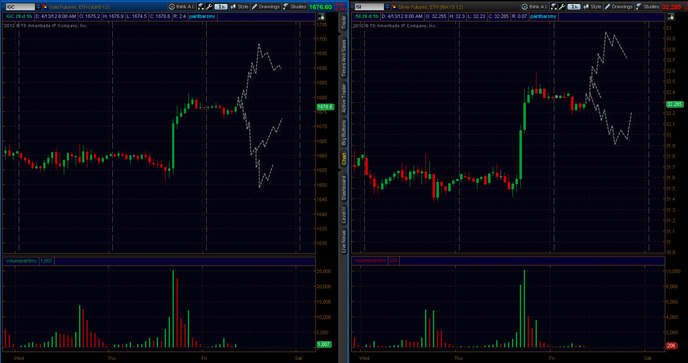Image resolution: width=688 pixels, height=363 pixels.
Task: Switch to Times And Sales sidebar tab
Action: (344, 59)
